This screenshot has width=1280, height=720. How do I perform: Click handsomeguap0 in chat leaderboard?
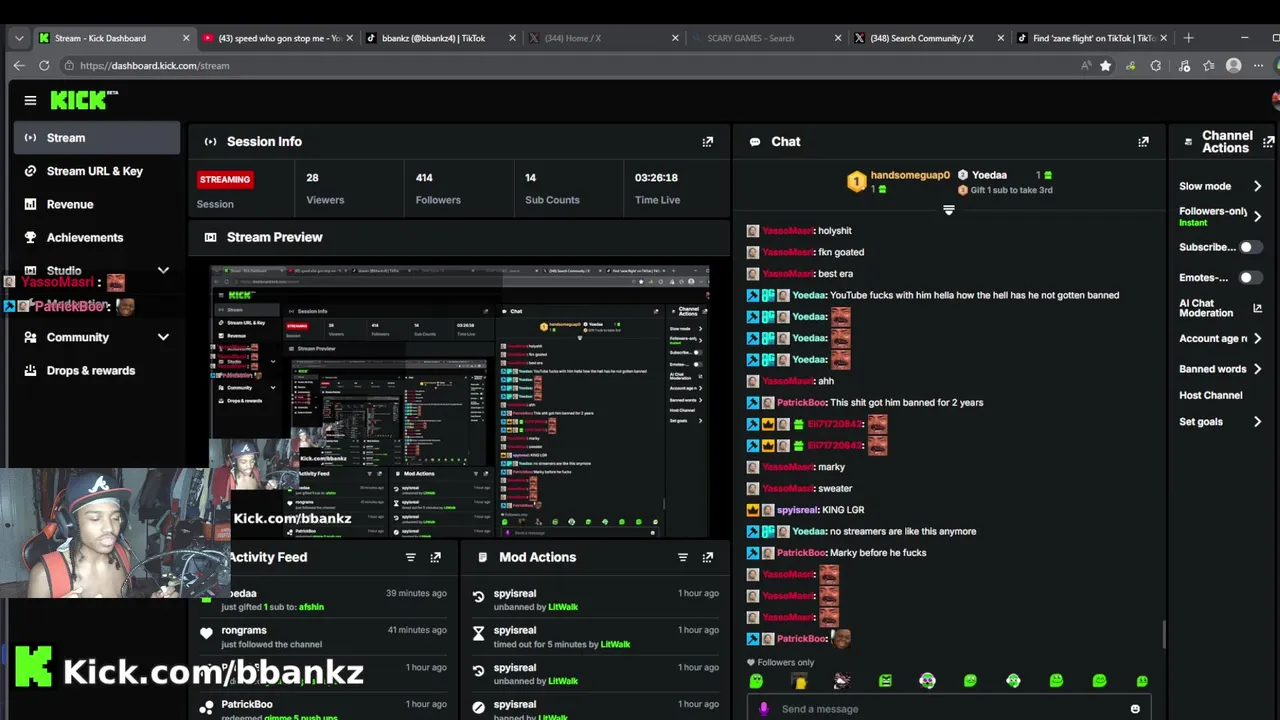point(909,175)
